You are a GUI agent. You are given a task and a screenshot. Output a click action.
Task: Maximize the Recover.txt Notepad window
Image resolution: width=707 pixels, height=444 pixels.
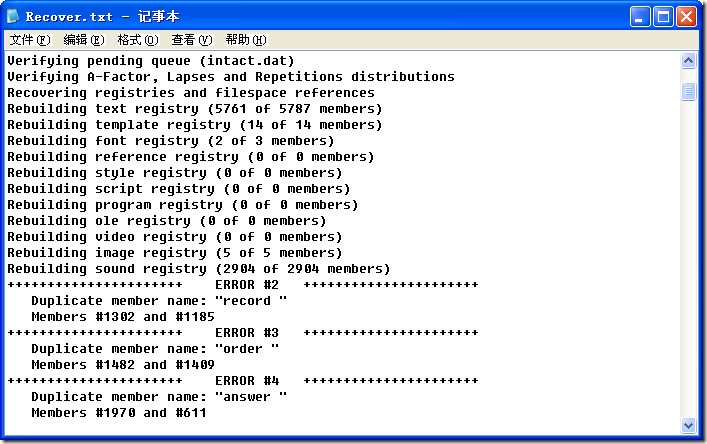tap(663, 17)
